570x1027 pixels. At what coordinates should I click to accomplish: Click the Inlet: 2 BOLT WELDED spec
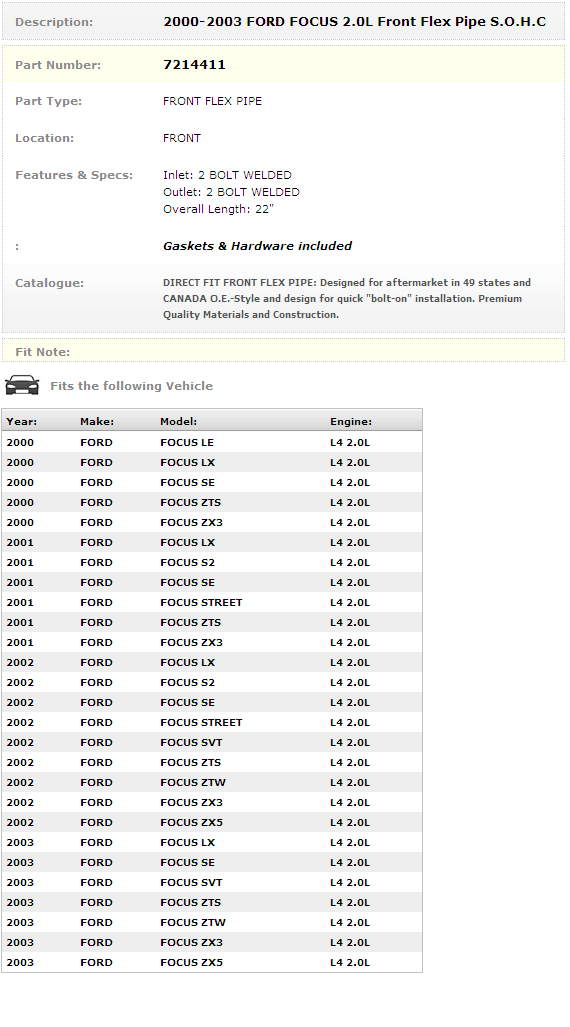(227, 175)
